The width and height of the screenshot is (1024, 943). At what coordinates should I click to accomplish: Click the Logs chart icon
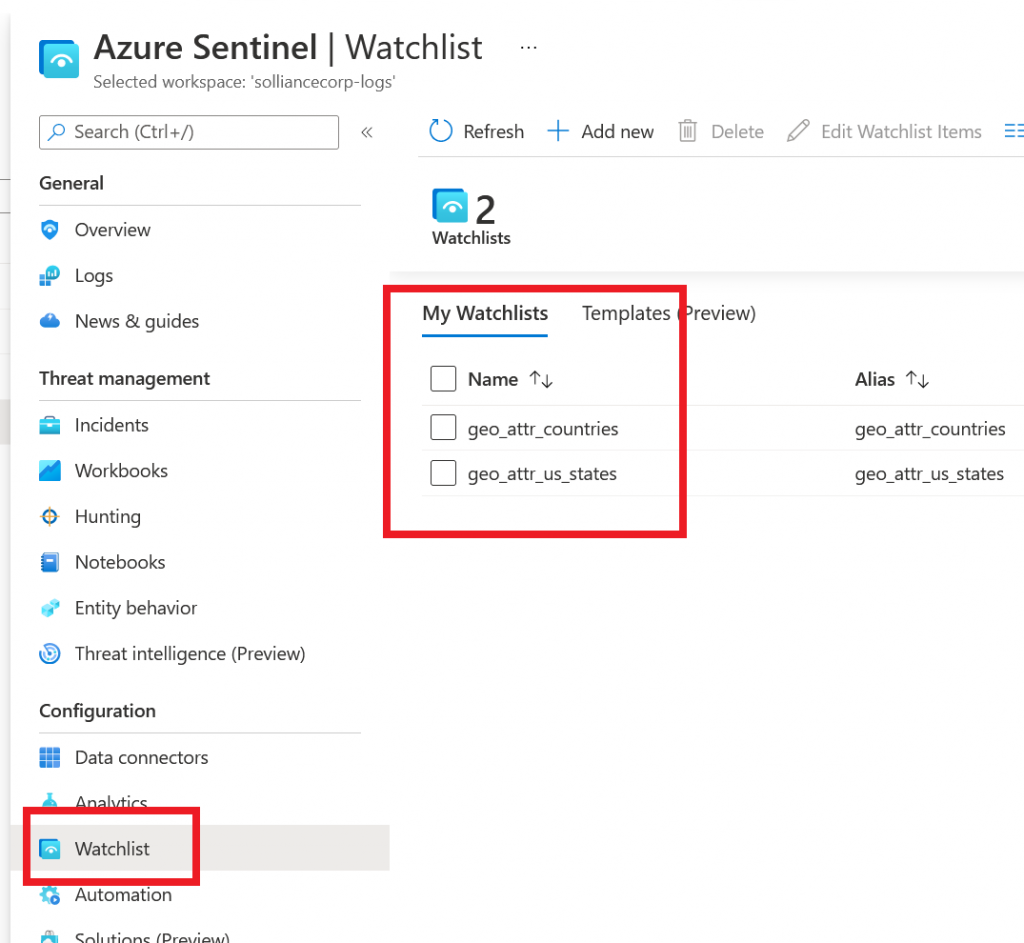(x=50, y=276)
